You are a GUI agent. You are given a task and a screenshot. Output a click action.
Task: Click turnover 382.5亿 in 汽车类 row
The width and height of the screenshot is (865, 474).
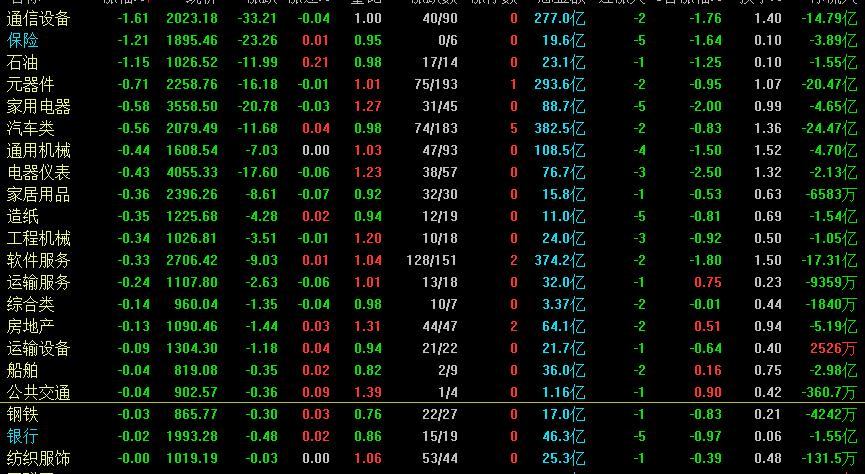[x=560, y=129]
